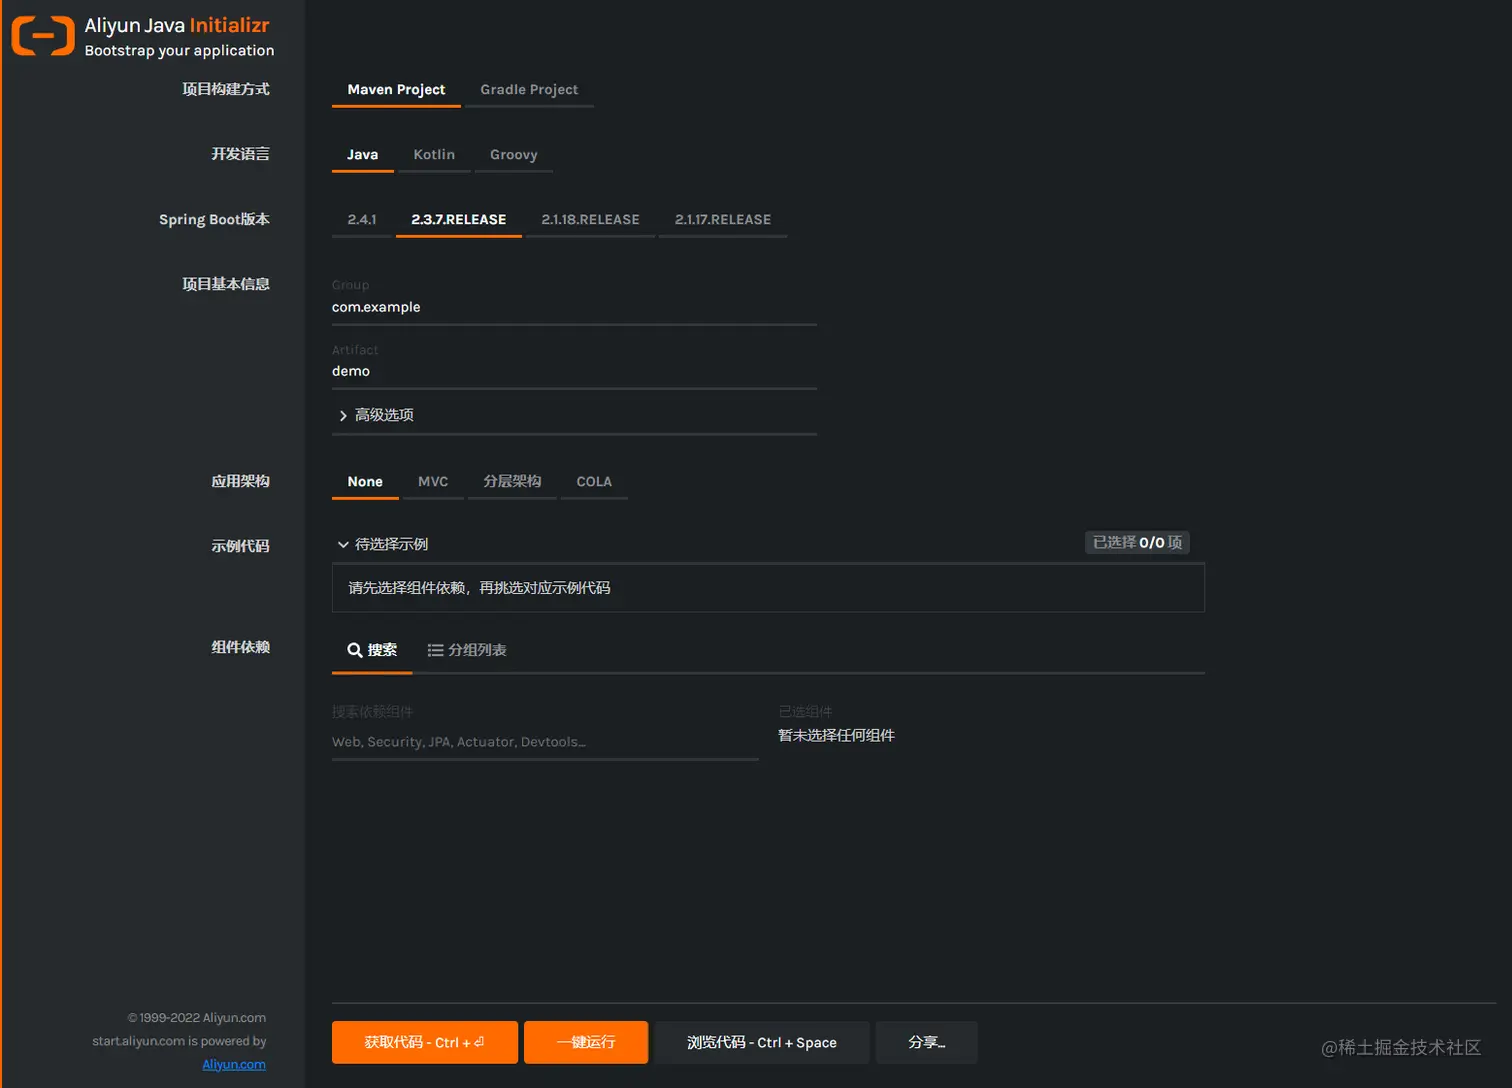Focus the Group field com.example
The width and height of the screenshot is (1512, 1088).
pos(574,307)
